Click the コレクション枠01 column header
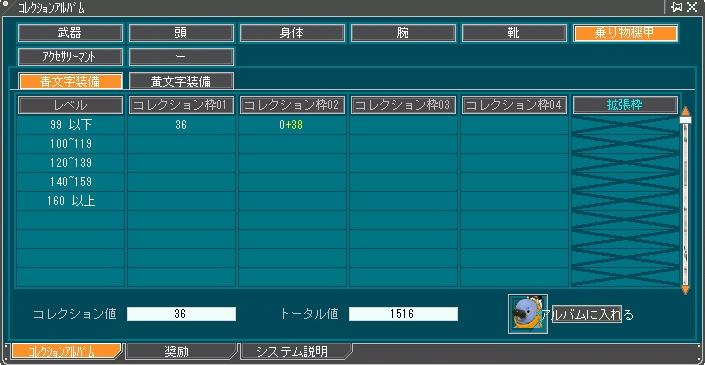The width and height of the screenshot is (705, 365). tap(181, 105)
